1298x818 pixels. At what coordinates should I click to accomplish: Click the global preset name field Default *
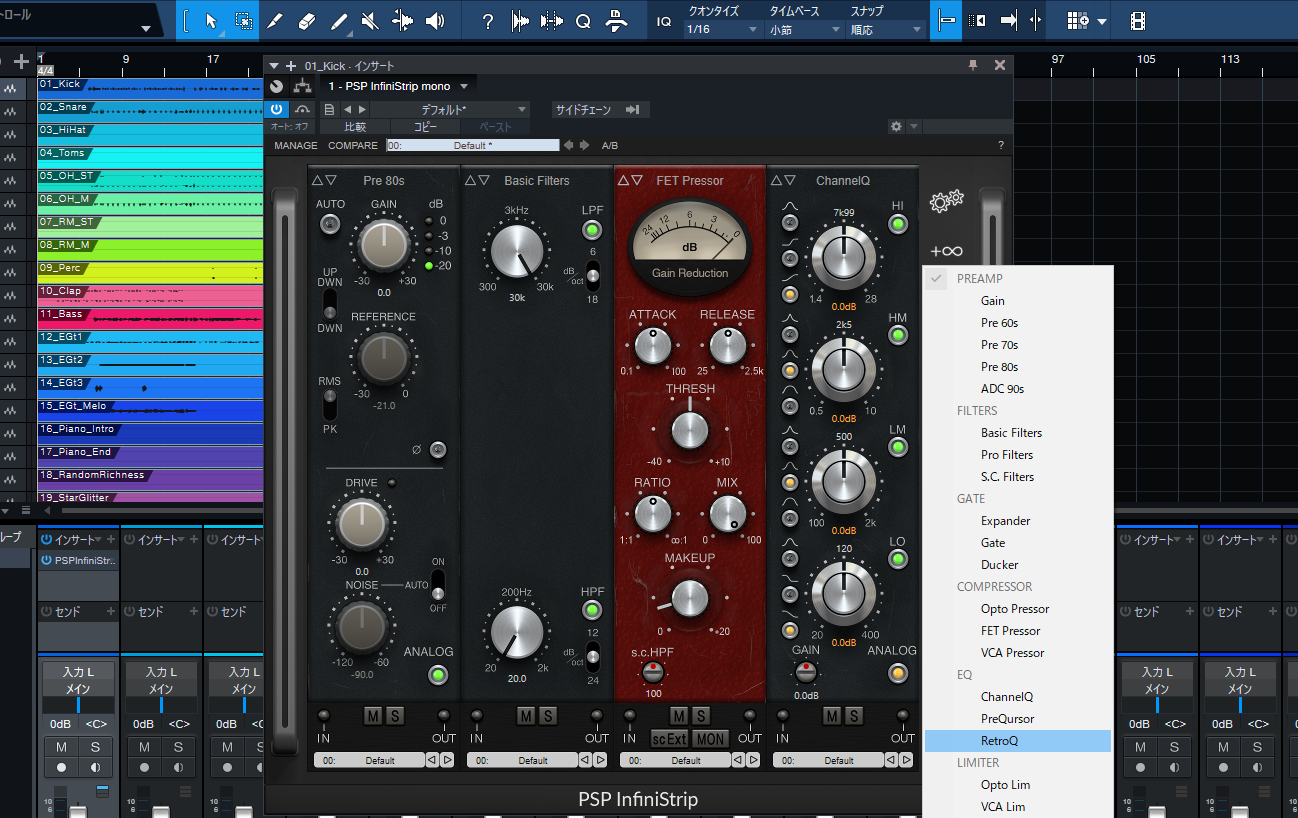pyautogui.click(x=472, y=145)
